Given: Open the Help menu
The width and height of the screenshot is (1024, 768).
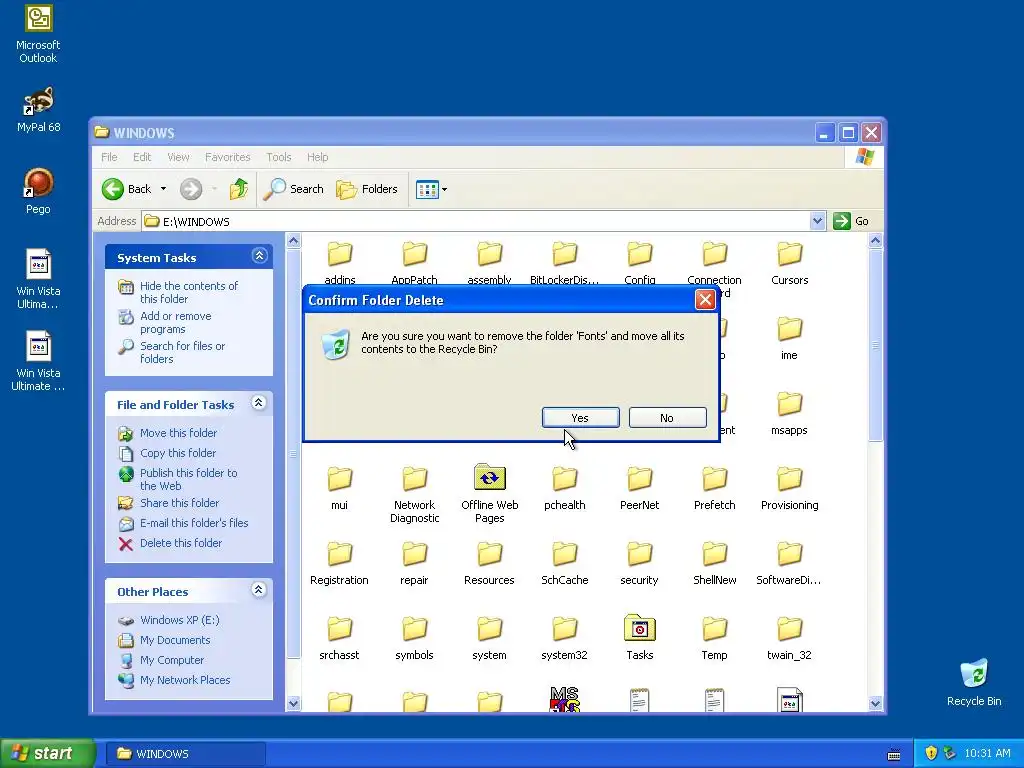Looking at the screenshot, I should (317, 157).
